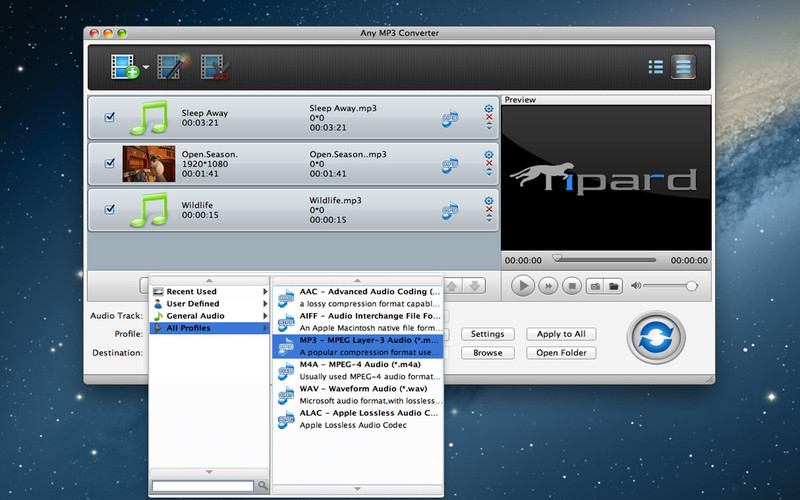Open the Recent Used profile category
Image resolution: width=800 pixels, height=500 pixels.
pyautogui.click(x=210, y=291)
